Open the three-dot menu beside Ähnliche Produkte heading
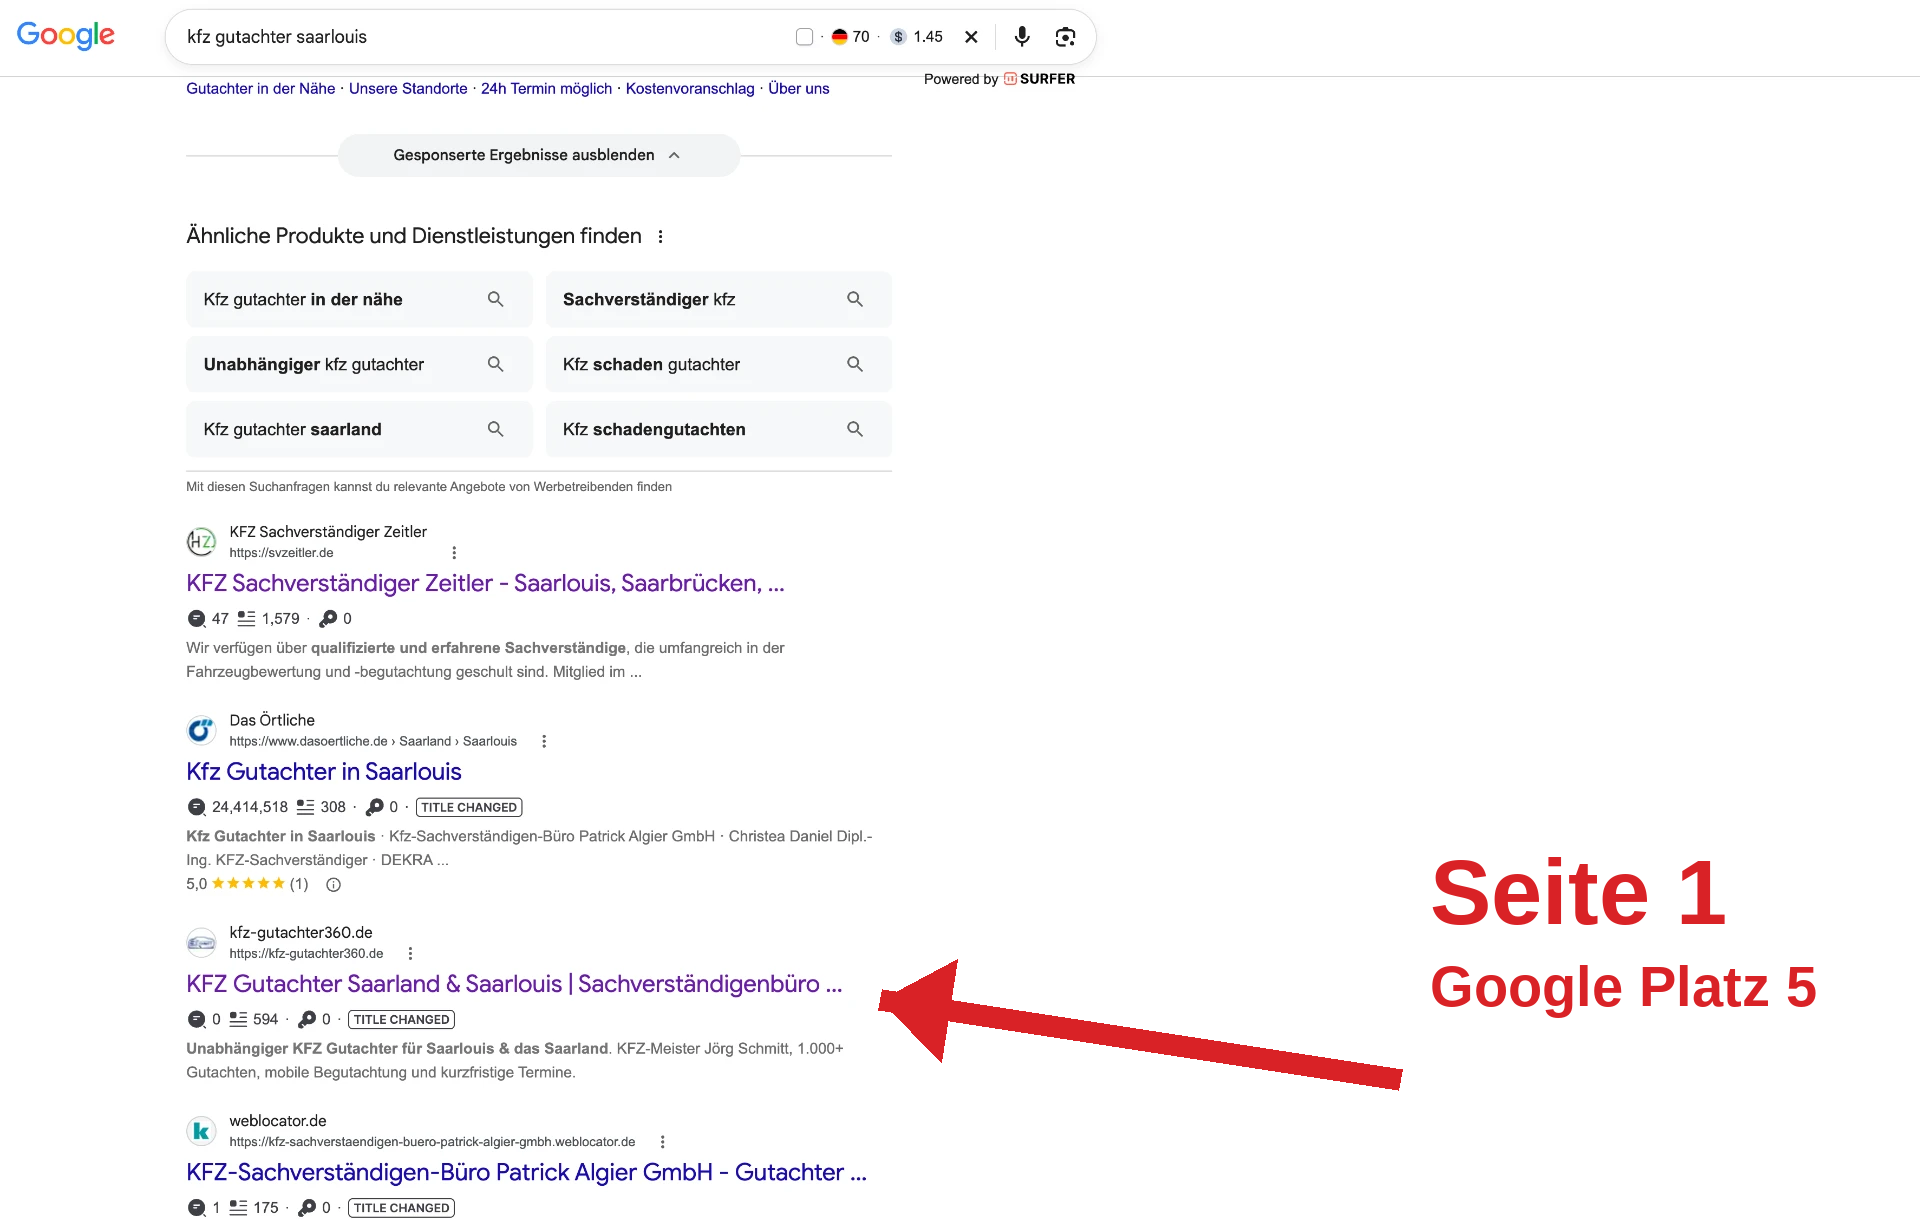The width and height of the screenshot is (1920, 1228). point(660,237)
